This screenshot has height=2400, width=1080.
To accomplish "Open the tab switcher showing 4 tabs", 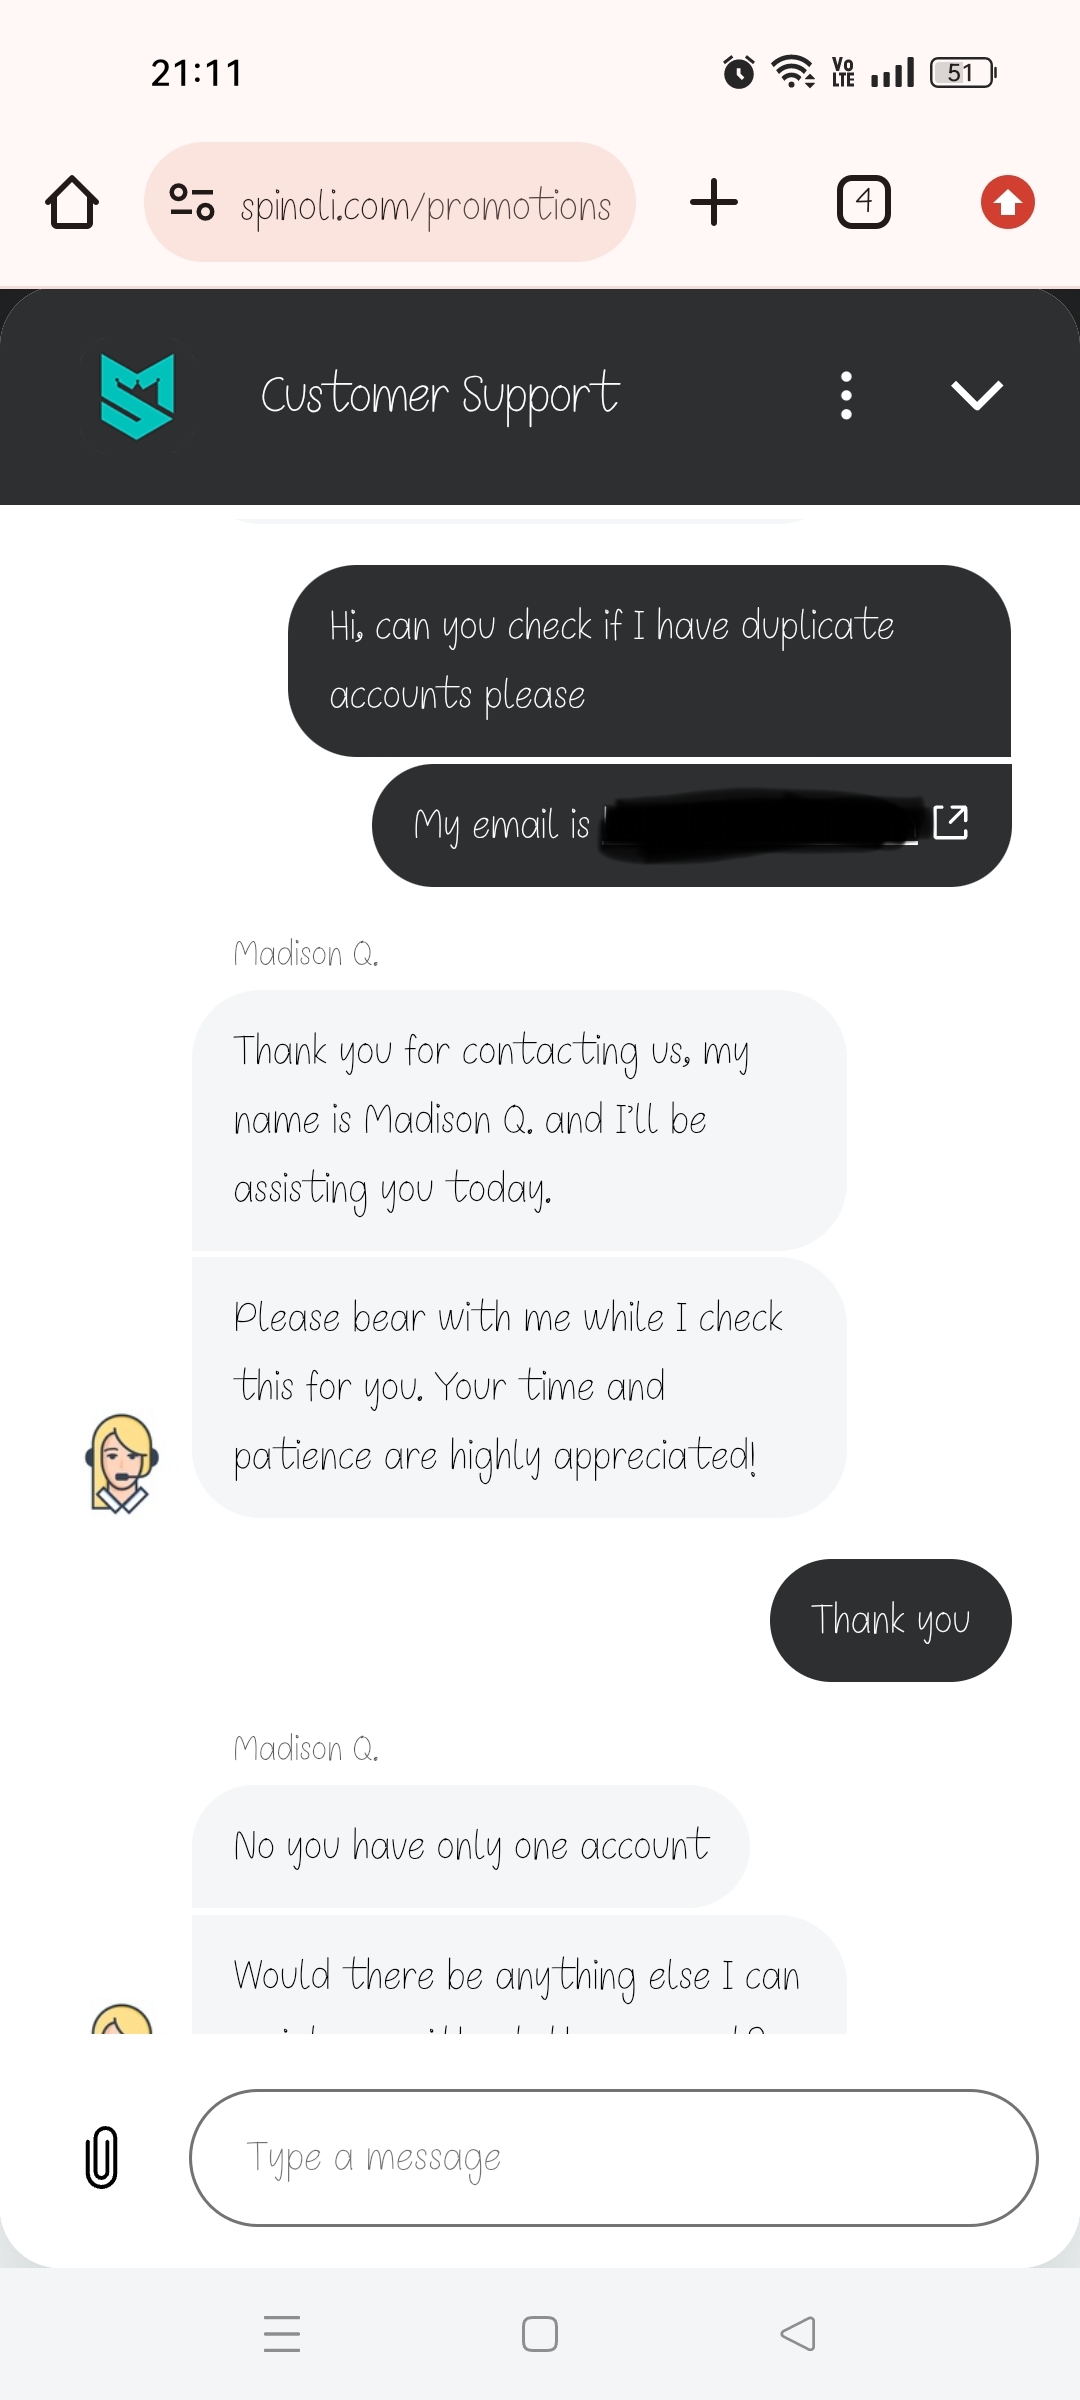I will [x=863, y=203].
